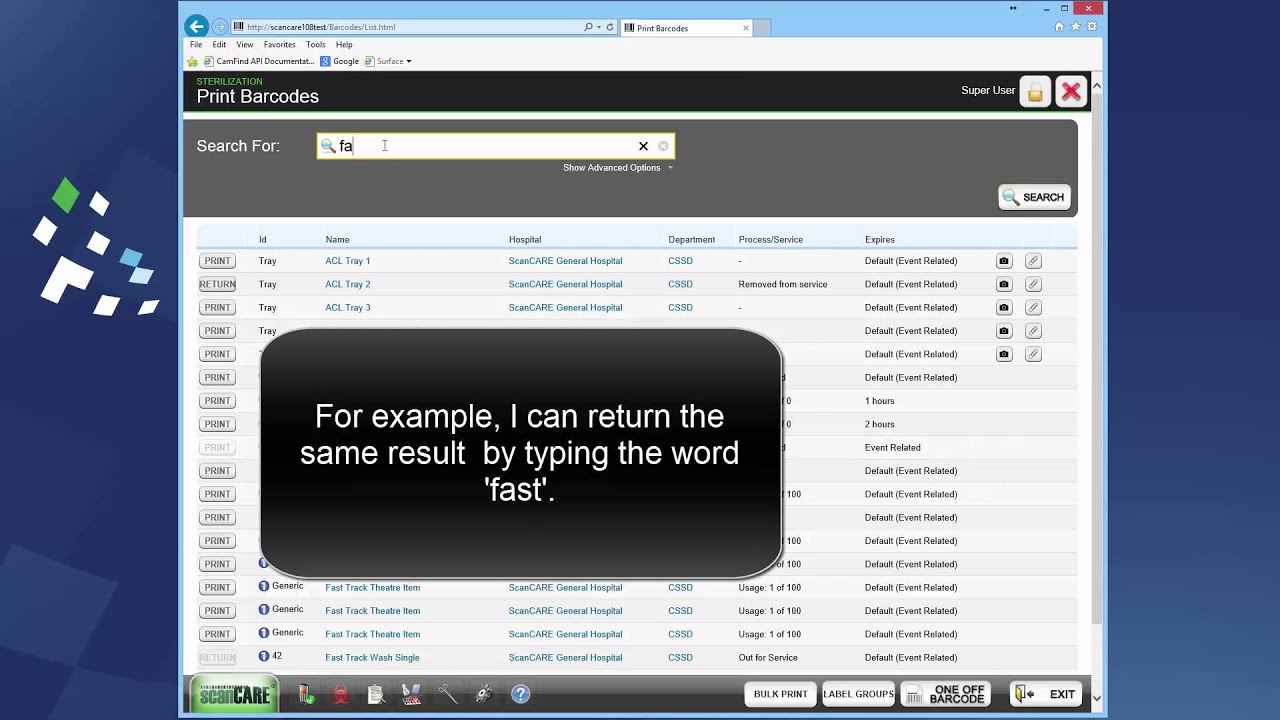Click the SEARCH button

[1034, 197]
